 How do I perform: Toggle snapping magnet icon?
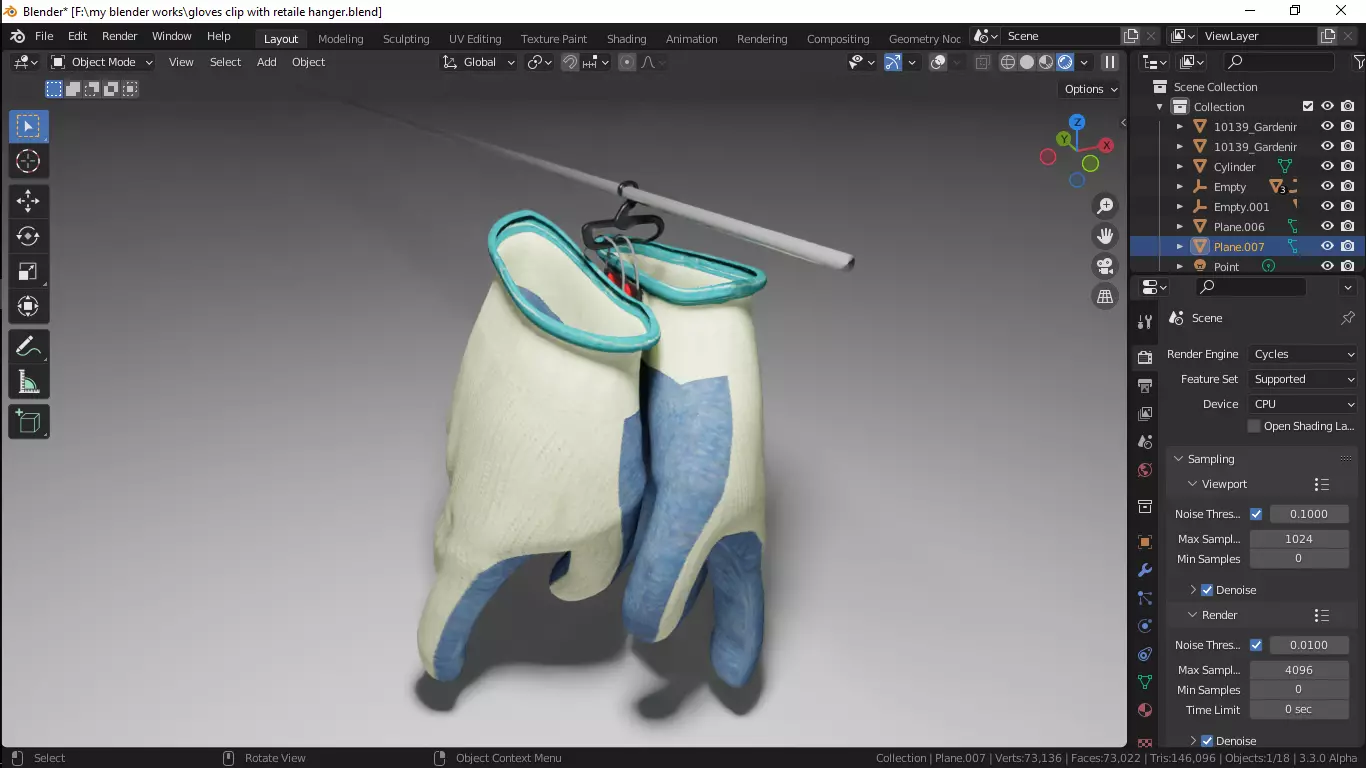click(x=570, y=62)
